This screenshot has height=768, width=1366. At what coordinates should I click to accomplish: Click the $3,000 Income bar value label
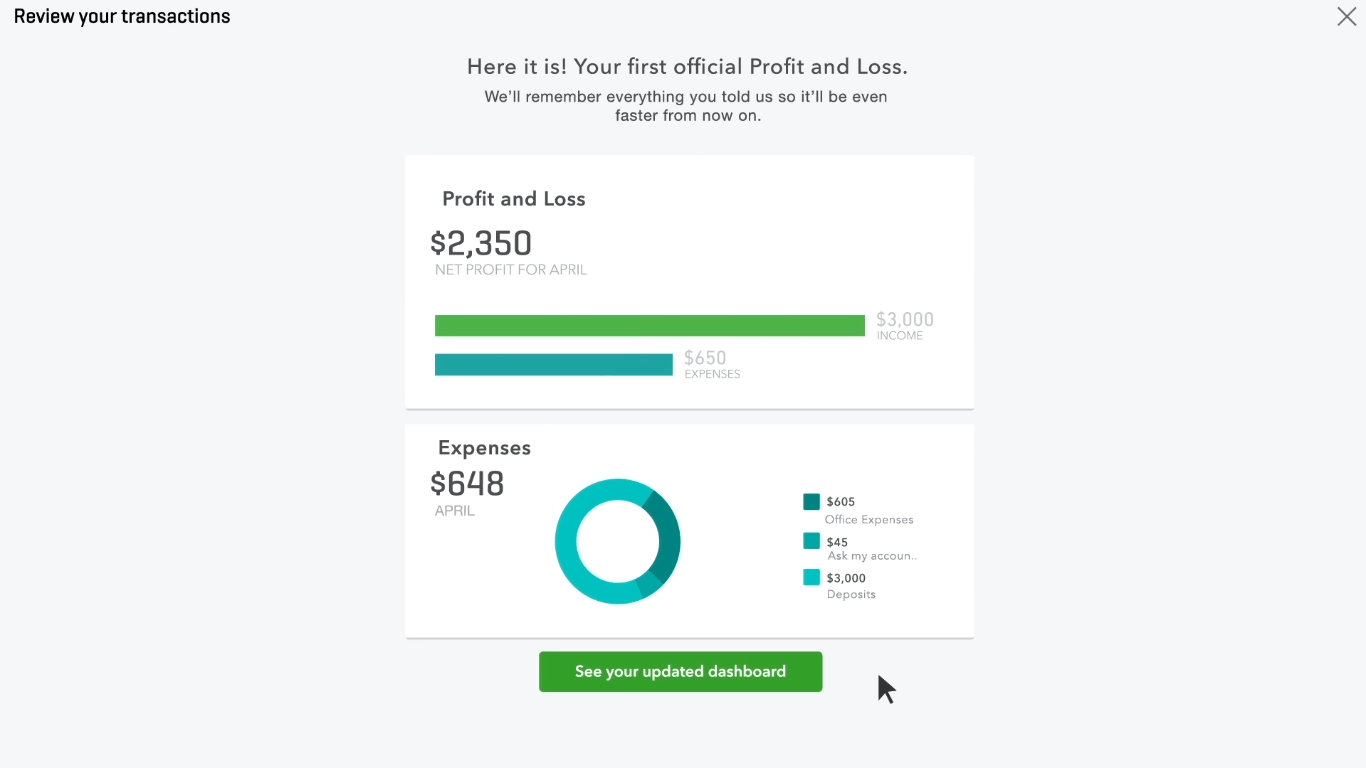904,319
